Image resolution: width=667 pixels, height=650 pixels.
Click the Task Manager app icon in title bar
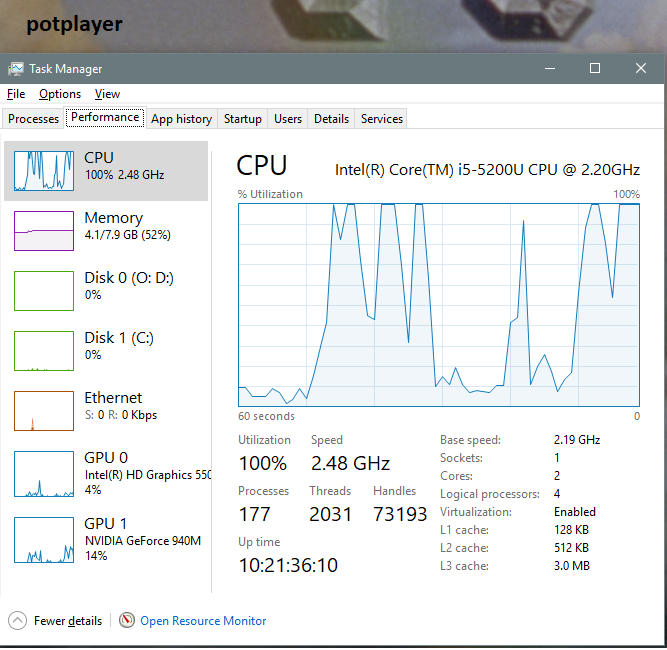(16, 69)
